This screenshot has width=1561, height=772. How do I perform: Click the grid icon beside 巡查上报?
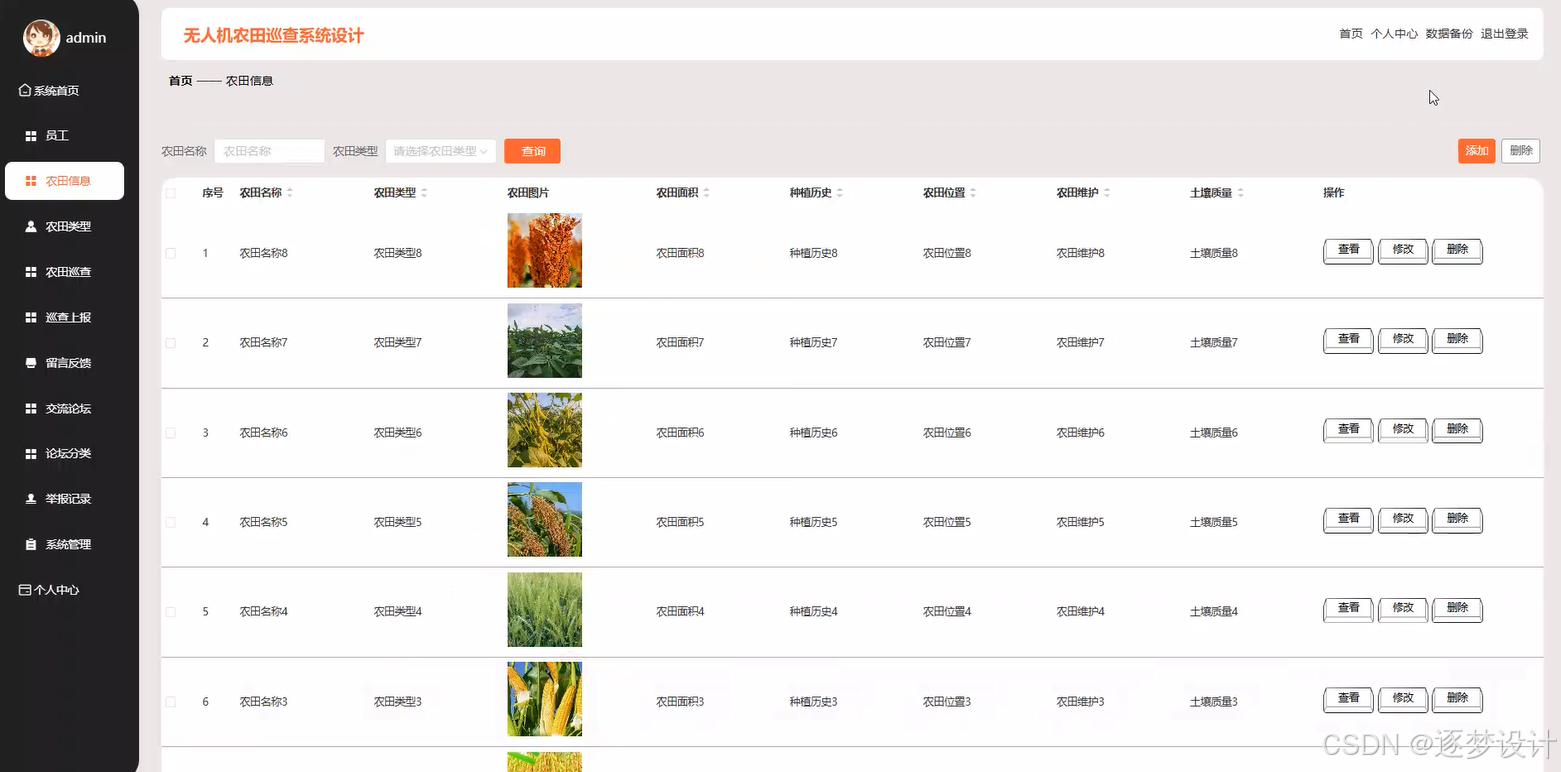[31, 318]
